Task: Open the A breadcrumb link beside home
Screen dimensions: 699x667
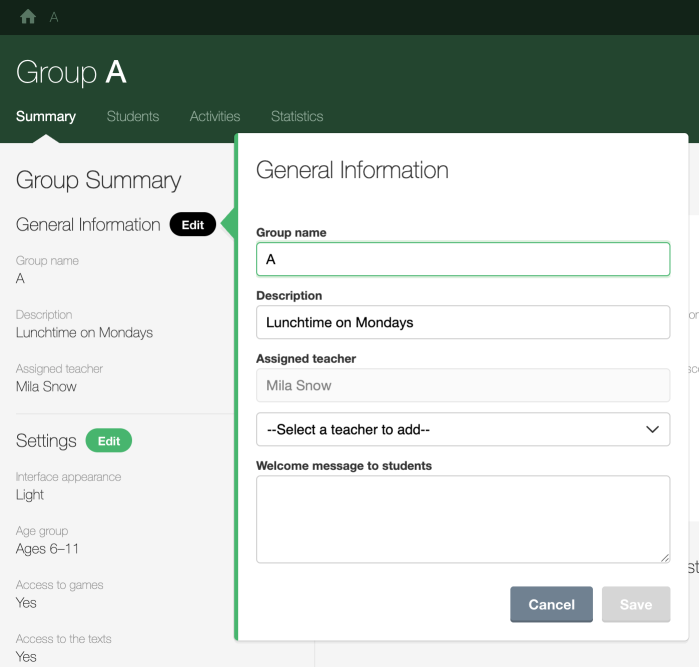Action: point(54,17)
